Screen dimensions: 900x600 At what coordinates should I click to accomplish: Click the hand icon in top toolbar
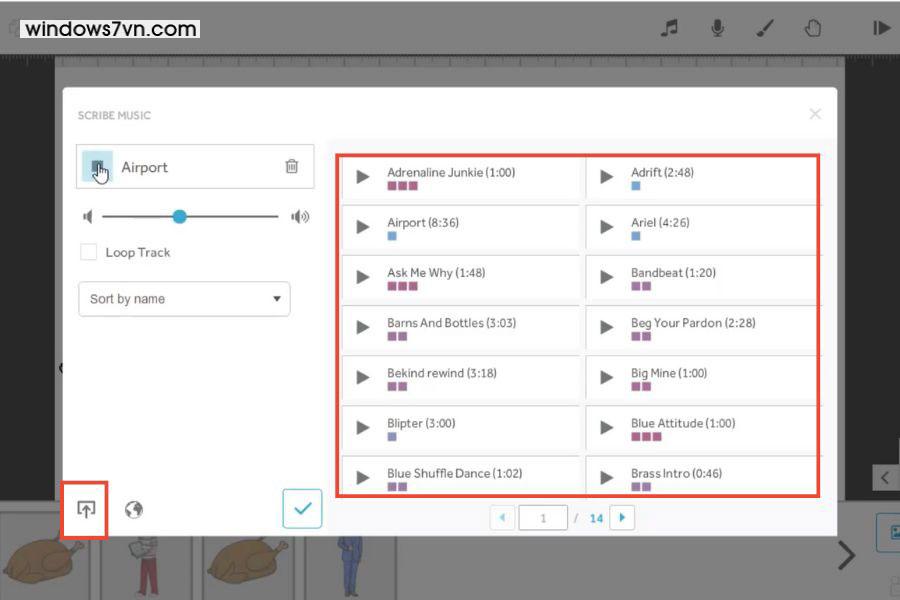point(813,28)
